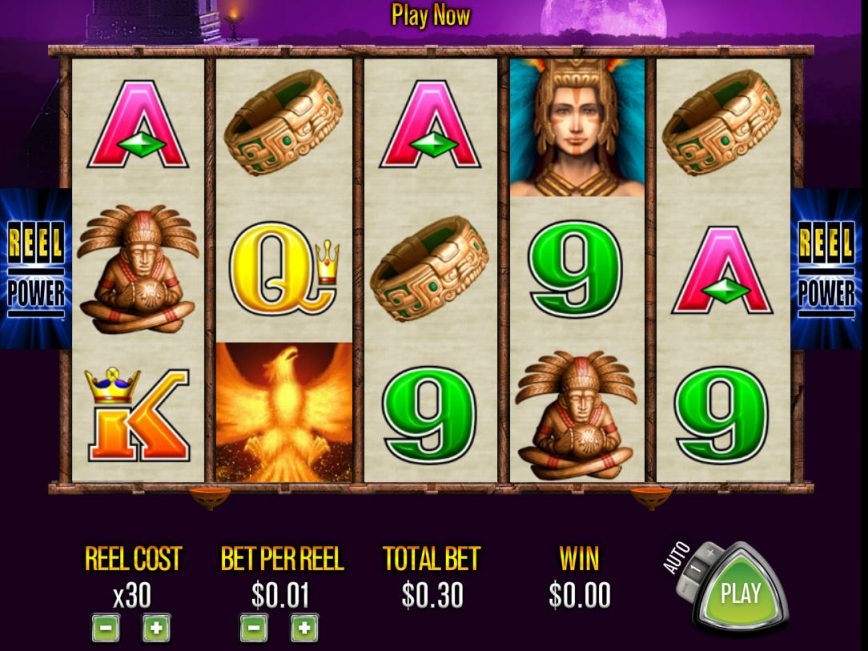Open the Play Now link
Viewport: 868px width, 651px height.
pyautogui.click(x=431, y=15)
